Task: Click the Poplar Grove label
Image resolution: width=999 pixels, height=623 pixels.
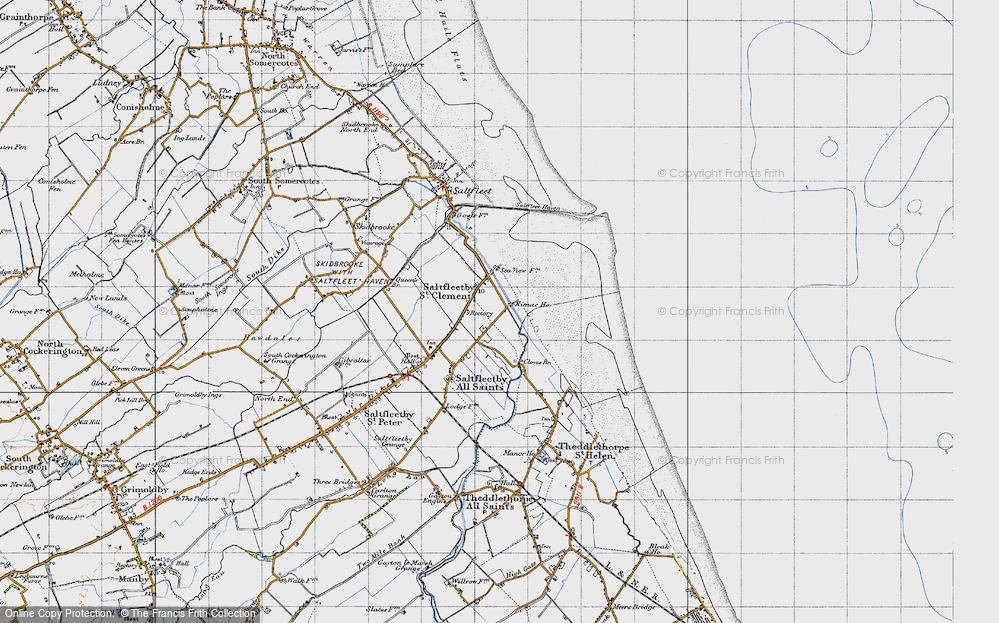Action: point(308,8)
